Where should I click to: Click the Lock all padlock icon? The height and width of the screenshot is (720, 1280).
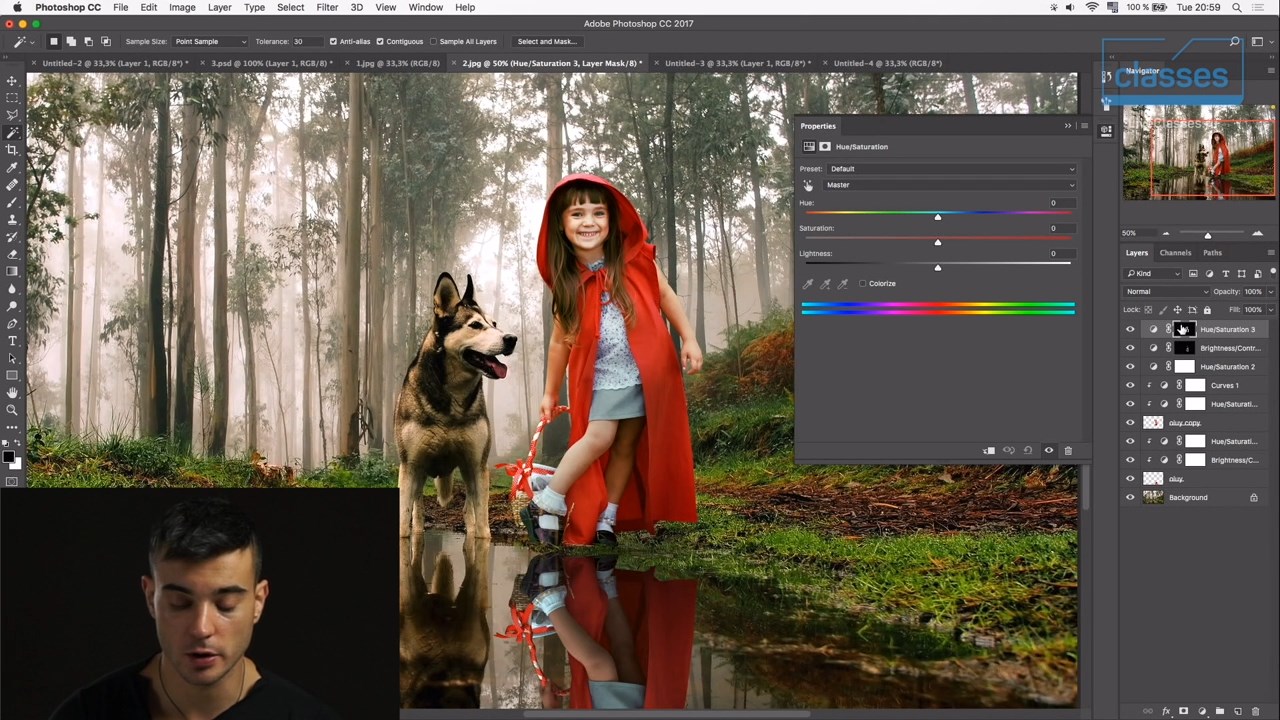(x=1207, y=310)
